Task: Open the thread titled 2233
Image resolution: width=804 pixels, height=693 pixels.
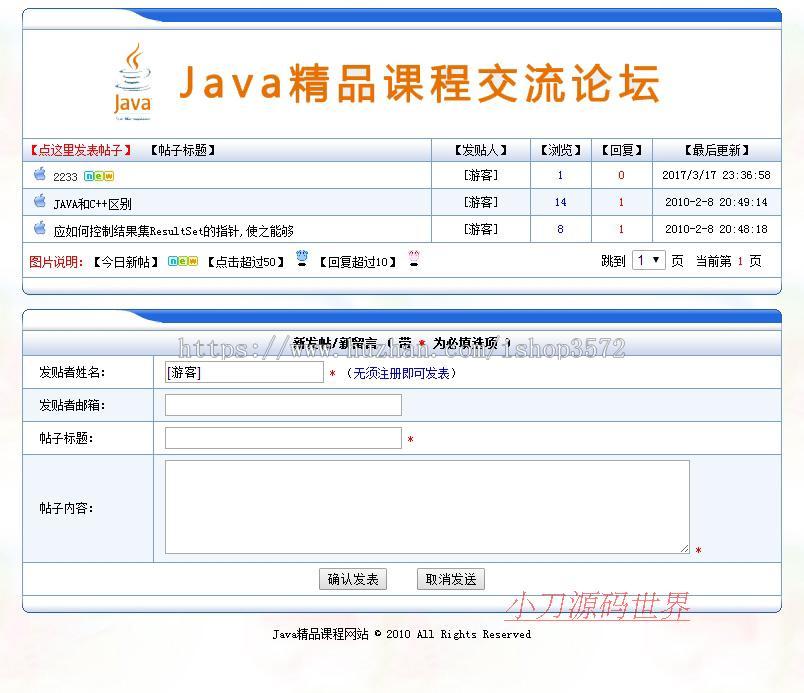Action: [x=65, y=176]
